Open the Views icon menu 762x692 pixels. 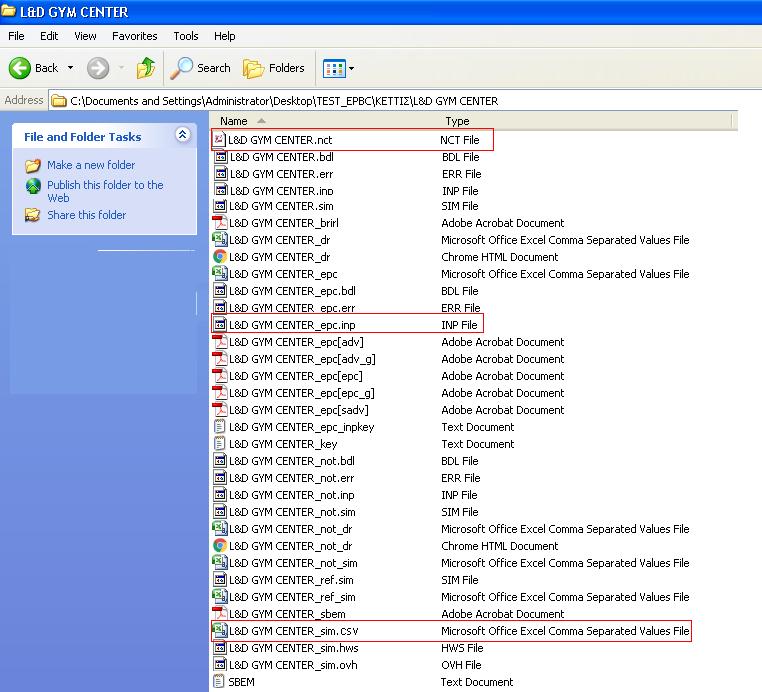click(338, 69)
